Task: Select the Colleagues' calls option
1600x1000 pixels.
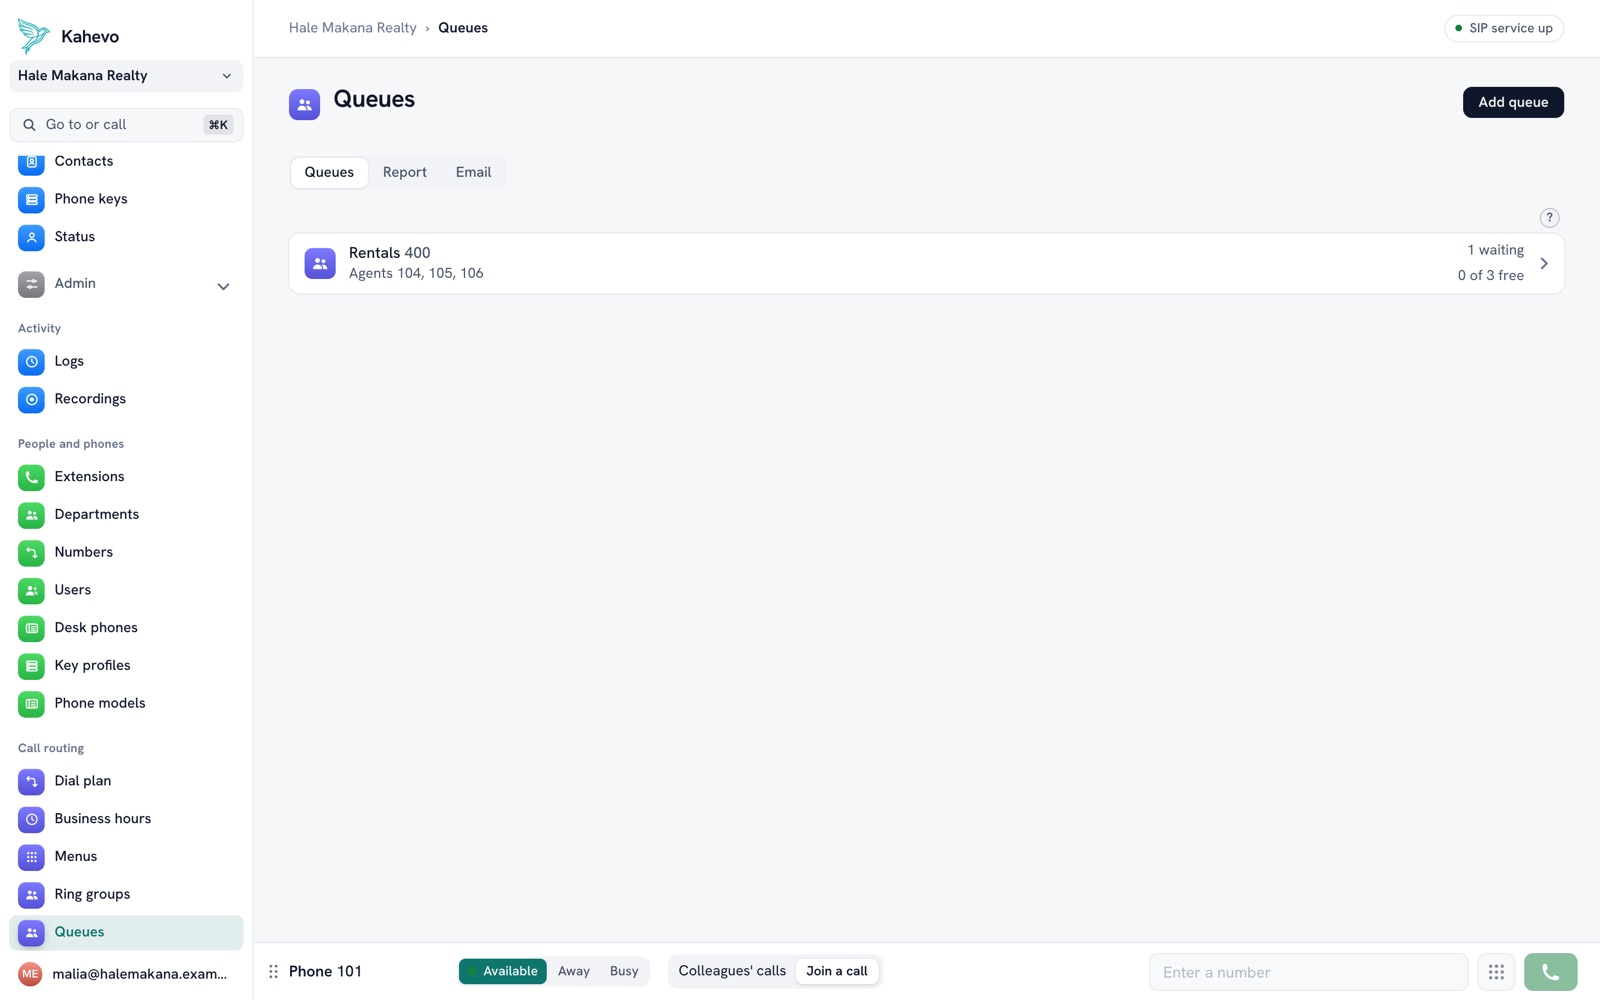Action: (732, 971)
